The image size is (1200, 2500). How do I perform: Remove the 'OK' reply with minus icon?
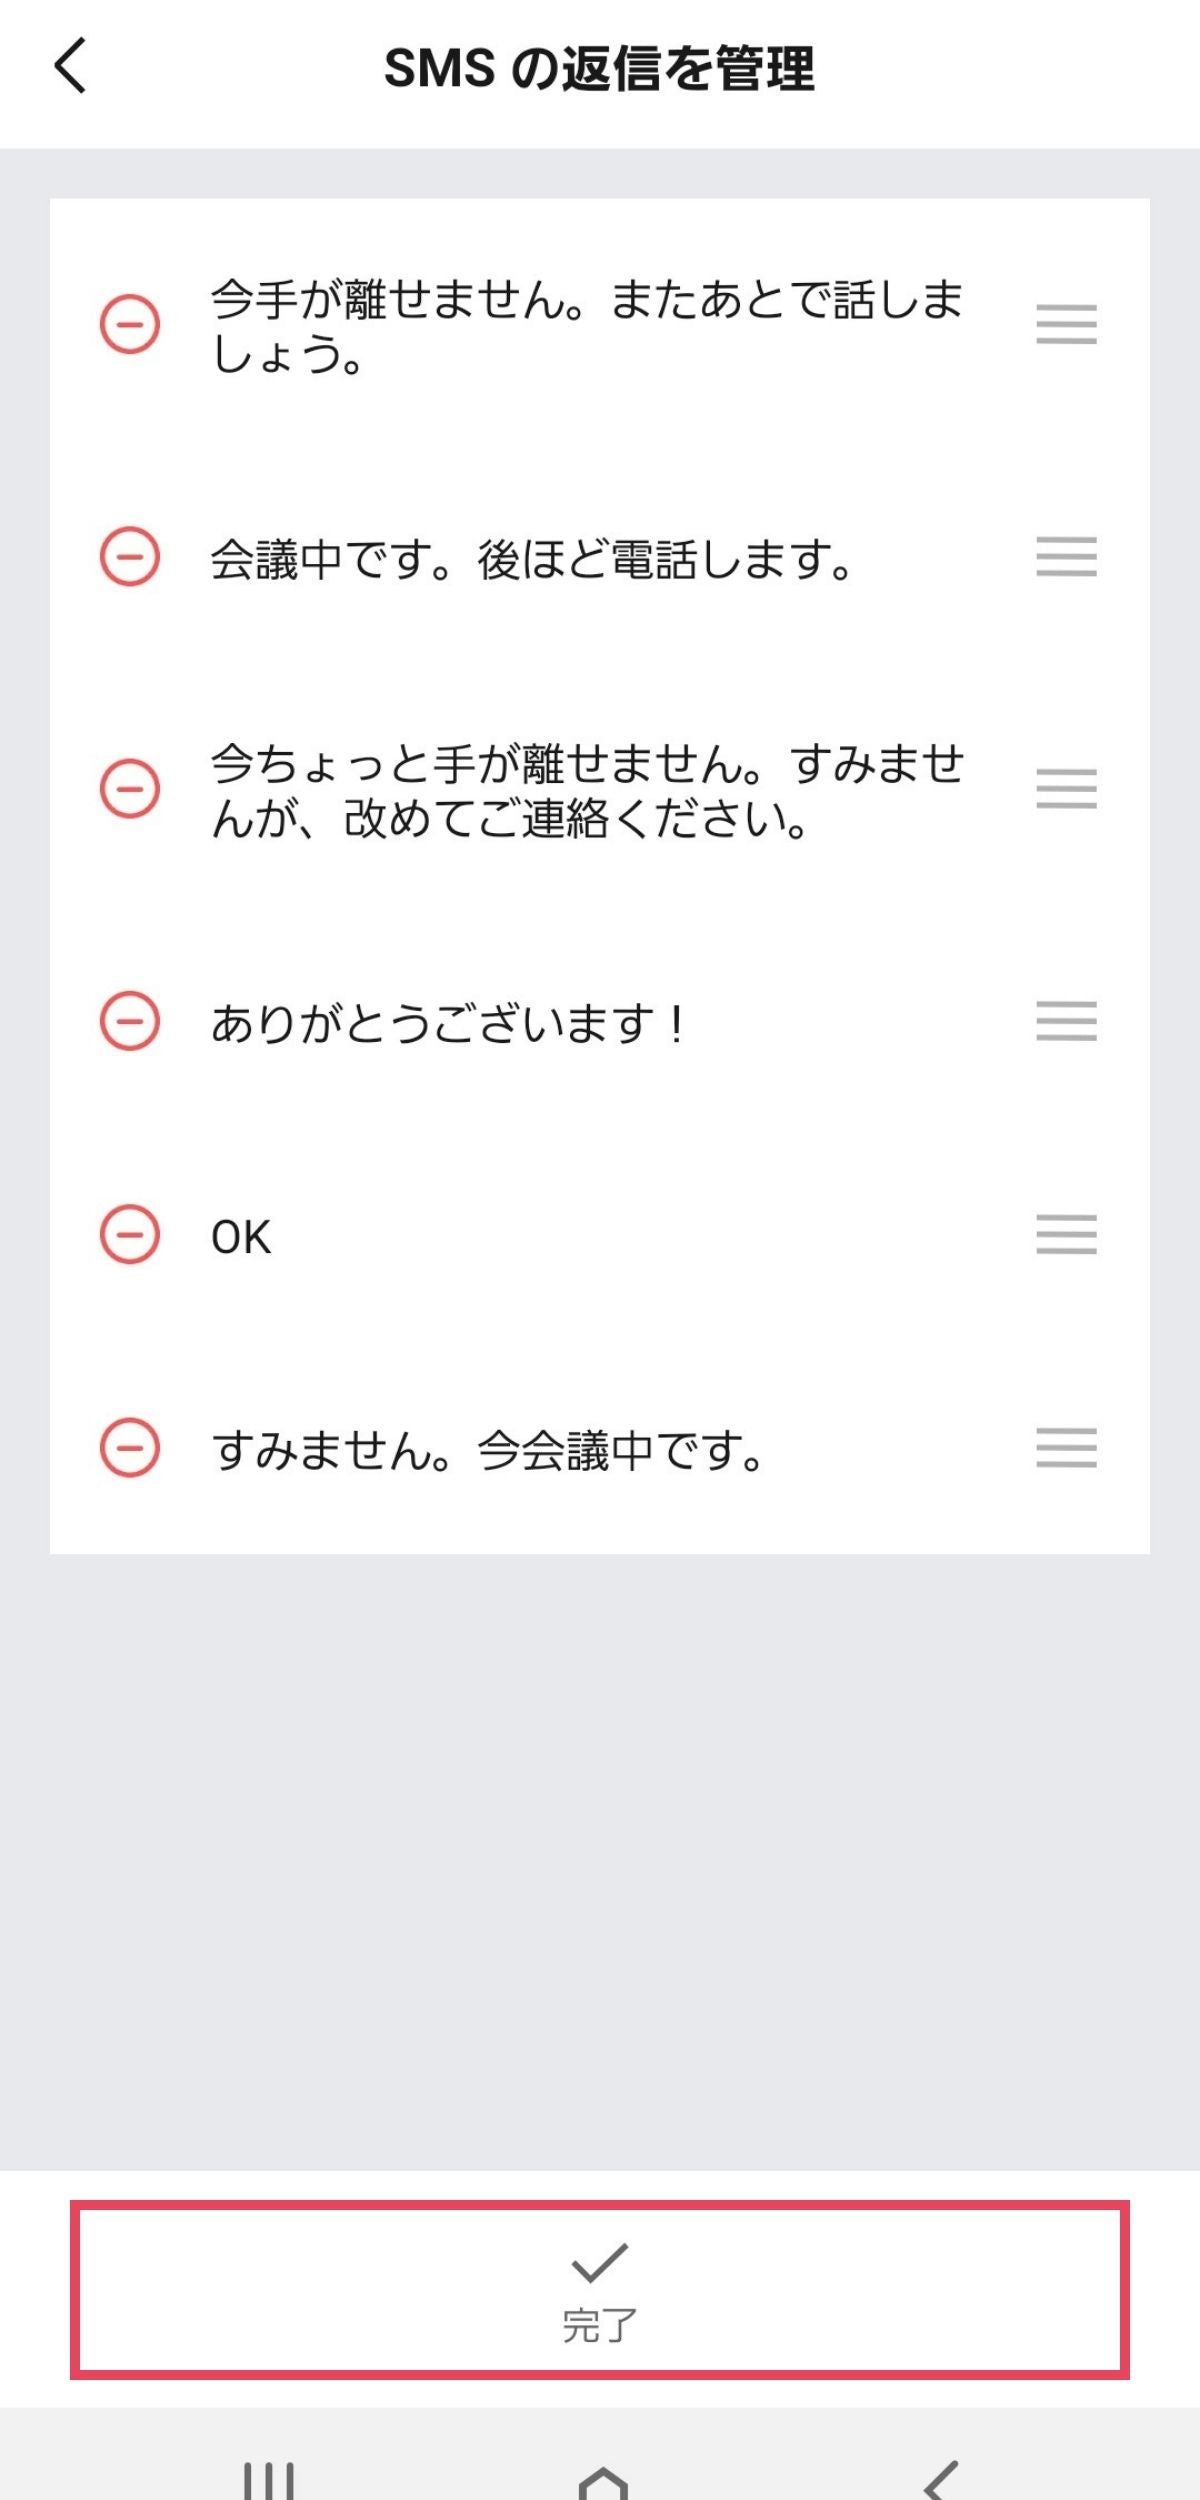pyautogui.click(x=130, y=1234)
